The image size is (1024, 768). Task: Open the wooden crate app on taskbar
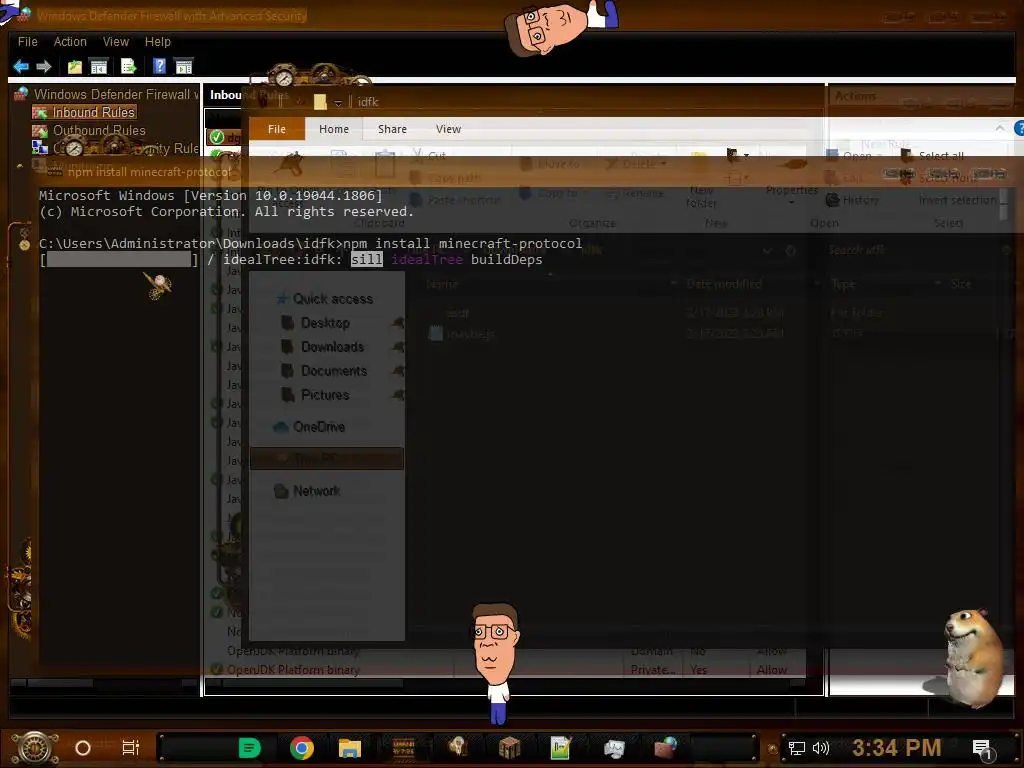[x=509, y=748]
